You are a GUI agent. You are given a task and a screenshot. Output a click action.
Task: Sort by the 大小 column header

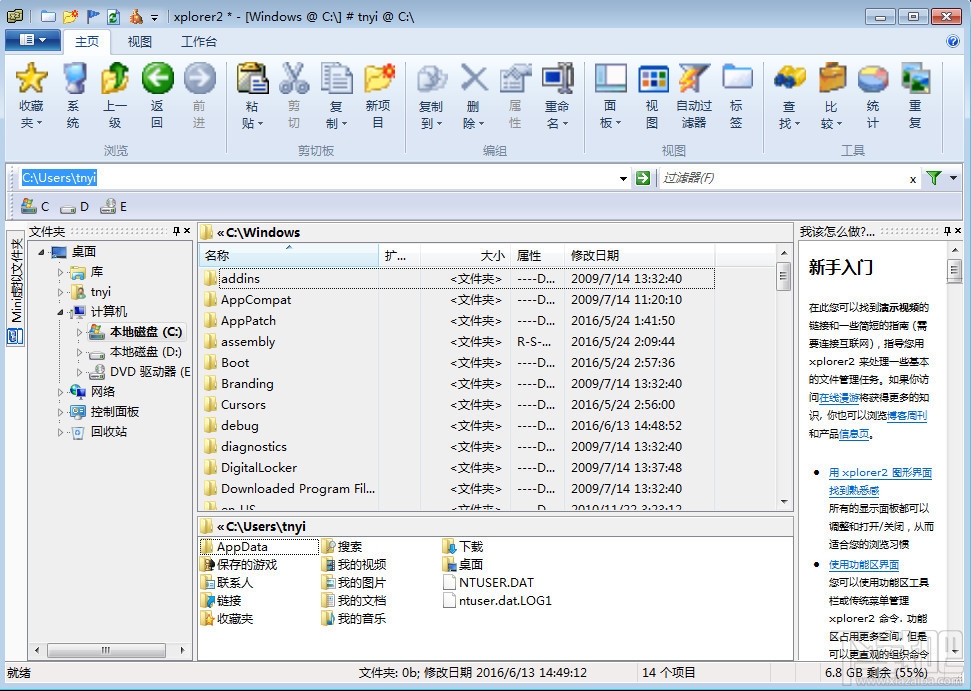pyautogui.click(x=465, y=255)
